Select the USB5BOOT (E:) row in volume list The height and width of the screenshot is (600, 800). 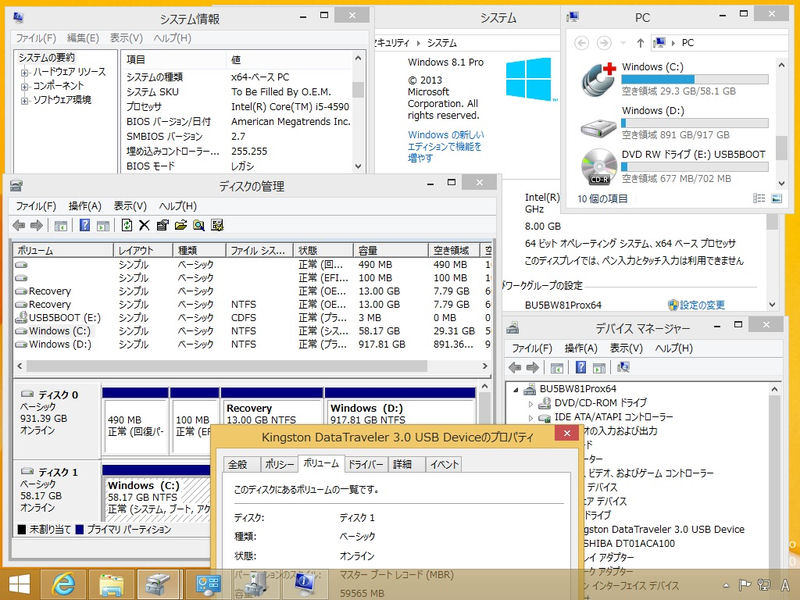click(x=253, y=318)
